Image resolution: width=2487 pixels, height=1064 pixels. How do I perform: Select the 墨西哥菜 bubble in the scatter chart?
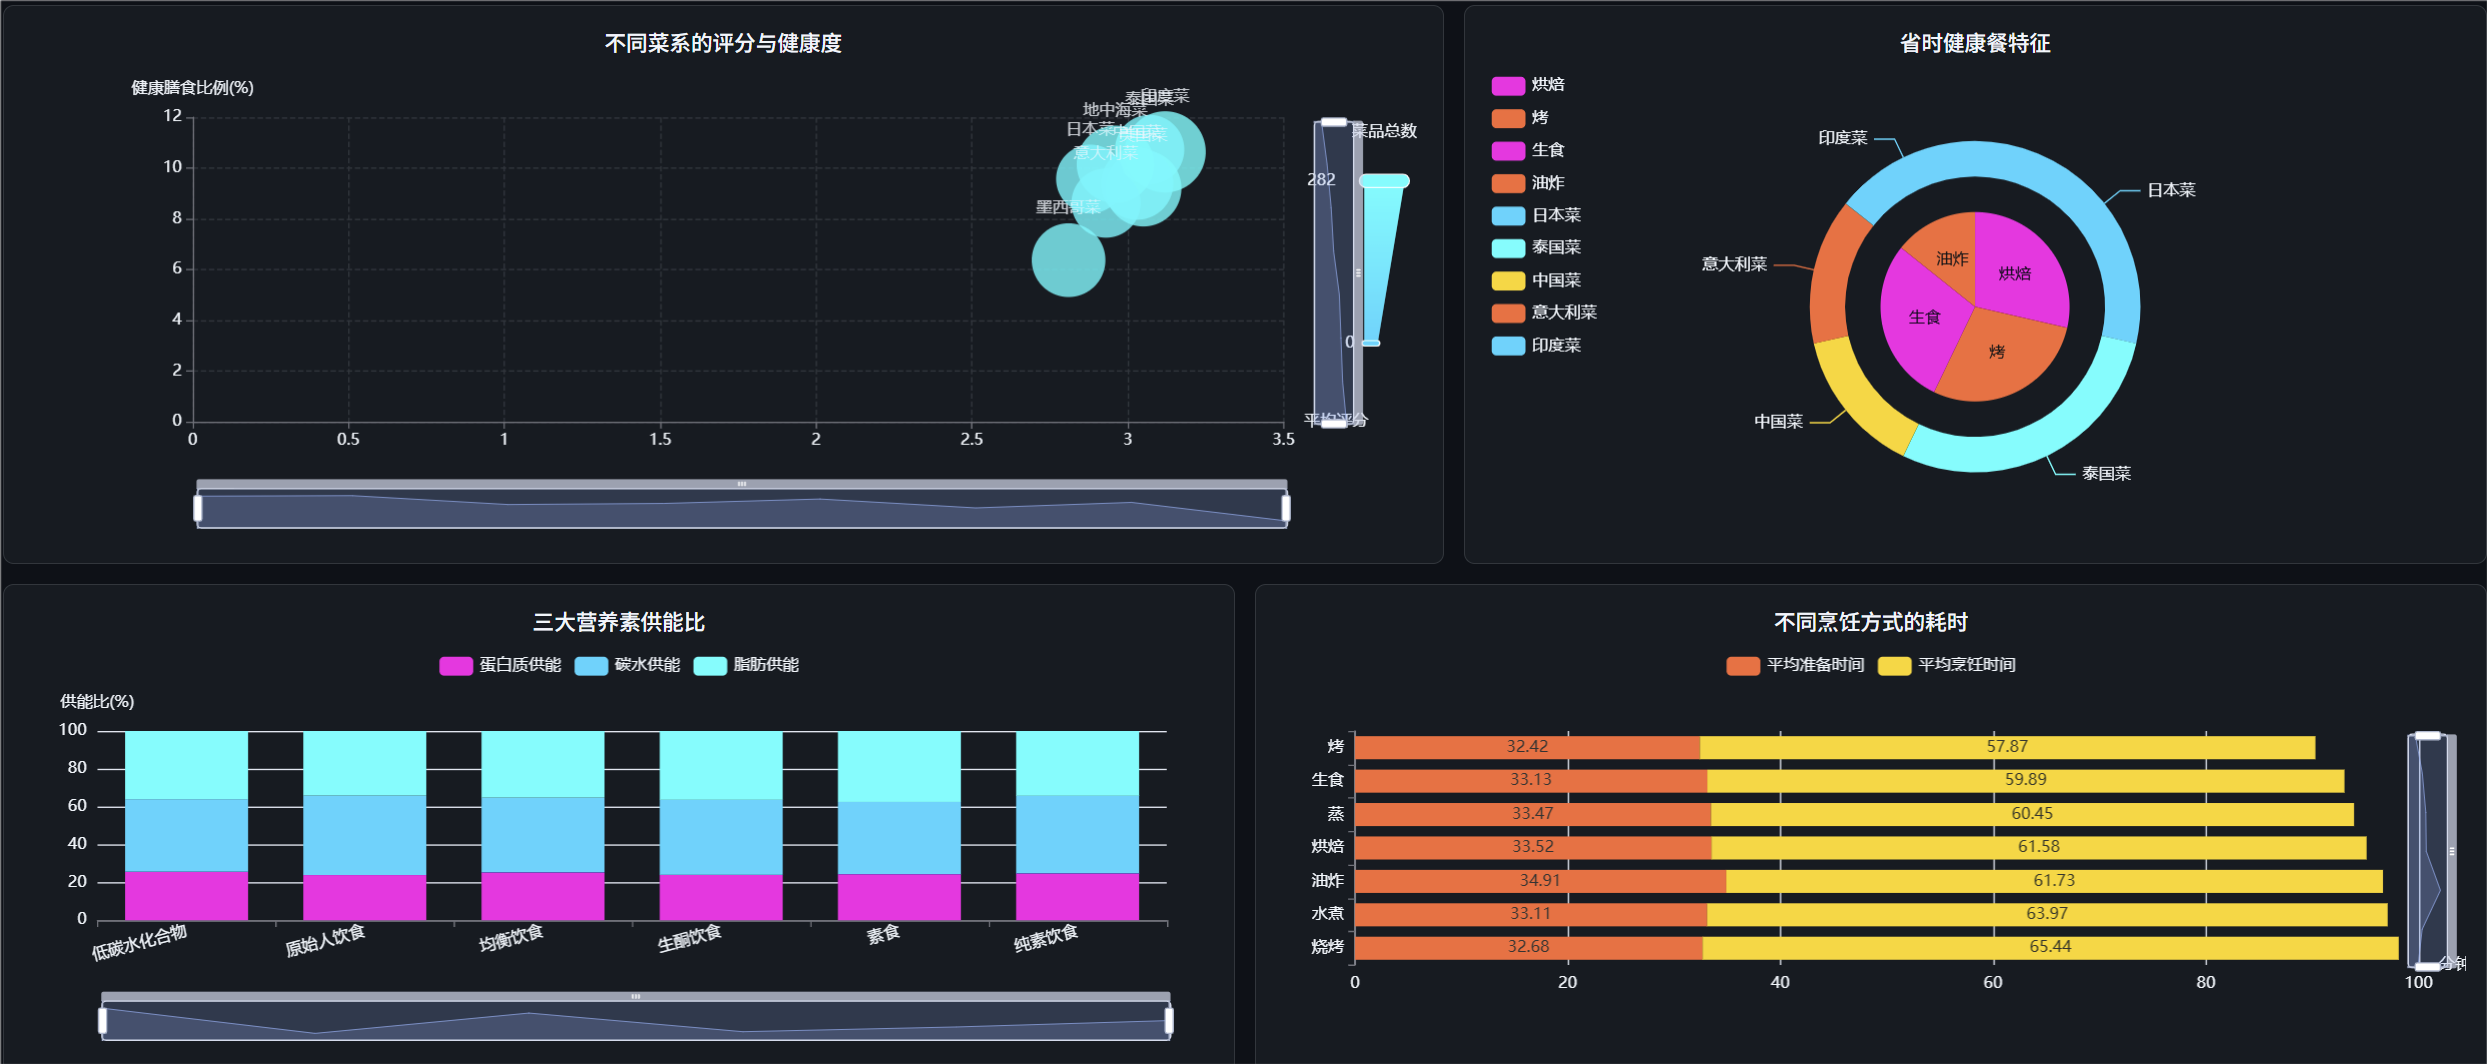point(1068,260)
